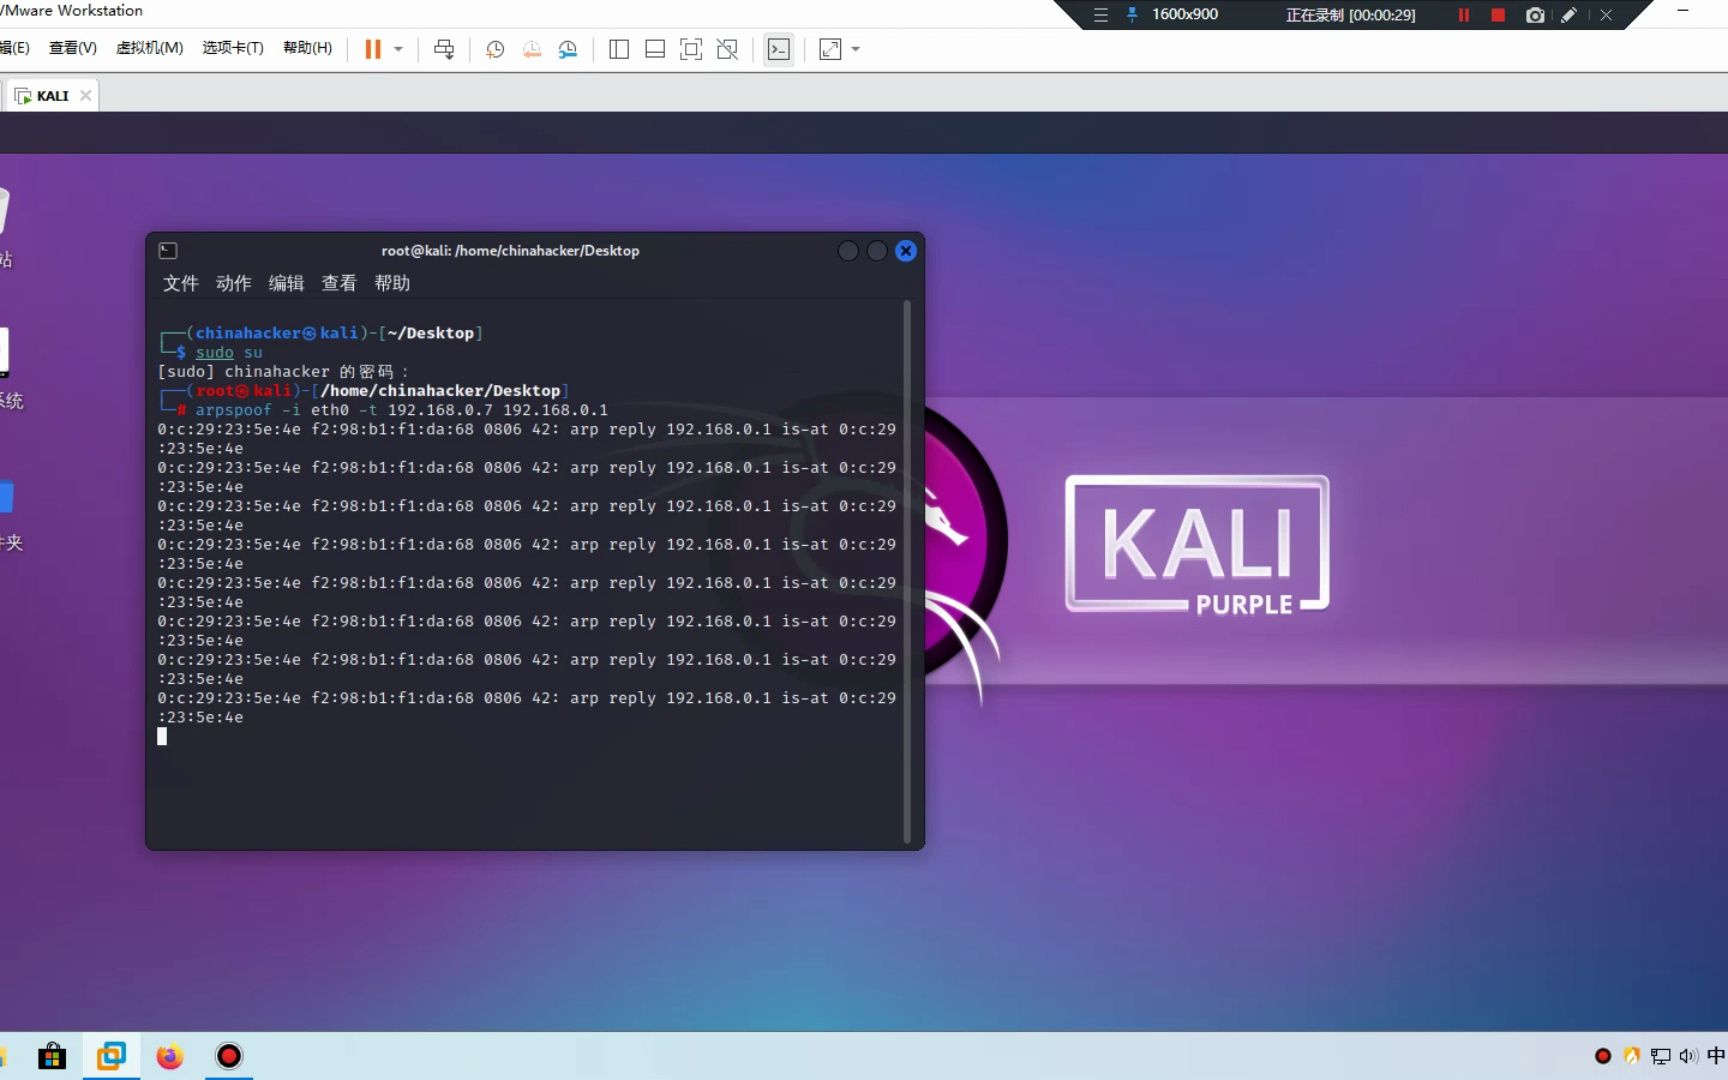
Task: Pause the virtual machine with the orange pause button
Action: pos(373,49)
